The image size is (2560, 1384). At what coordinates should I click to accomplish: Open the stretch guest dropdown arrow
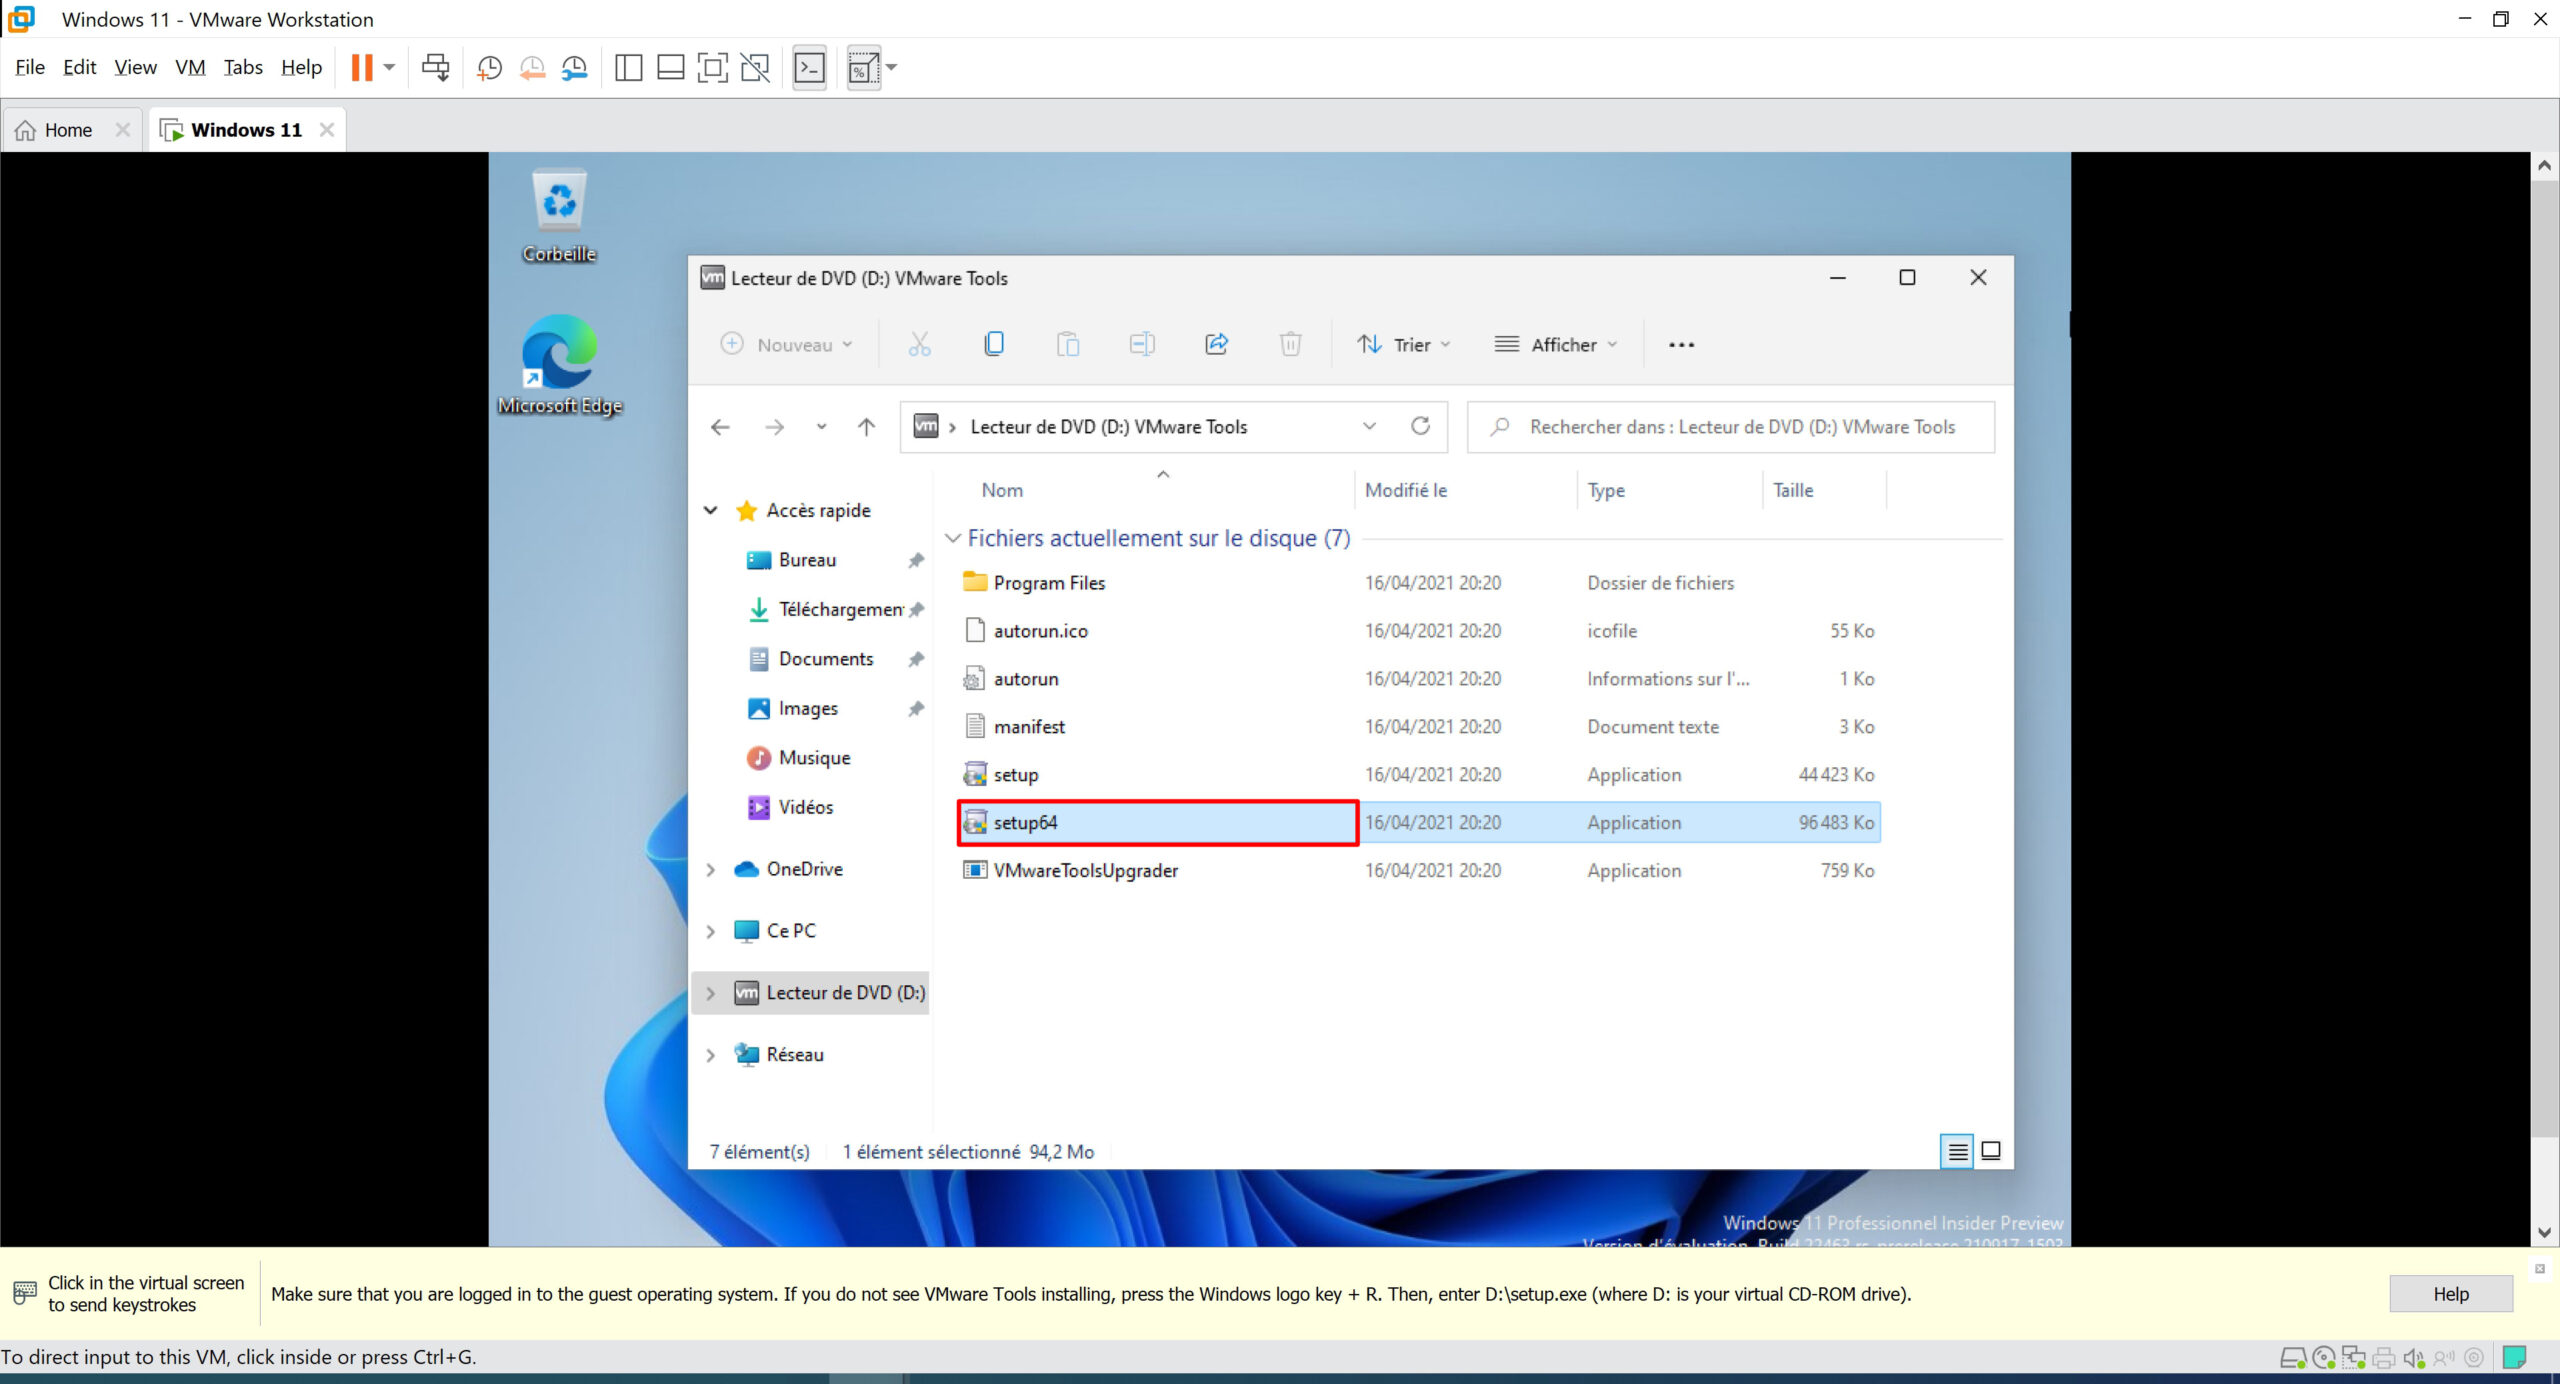click(x=891, y=68)
